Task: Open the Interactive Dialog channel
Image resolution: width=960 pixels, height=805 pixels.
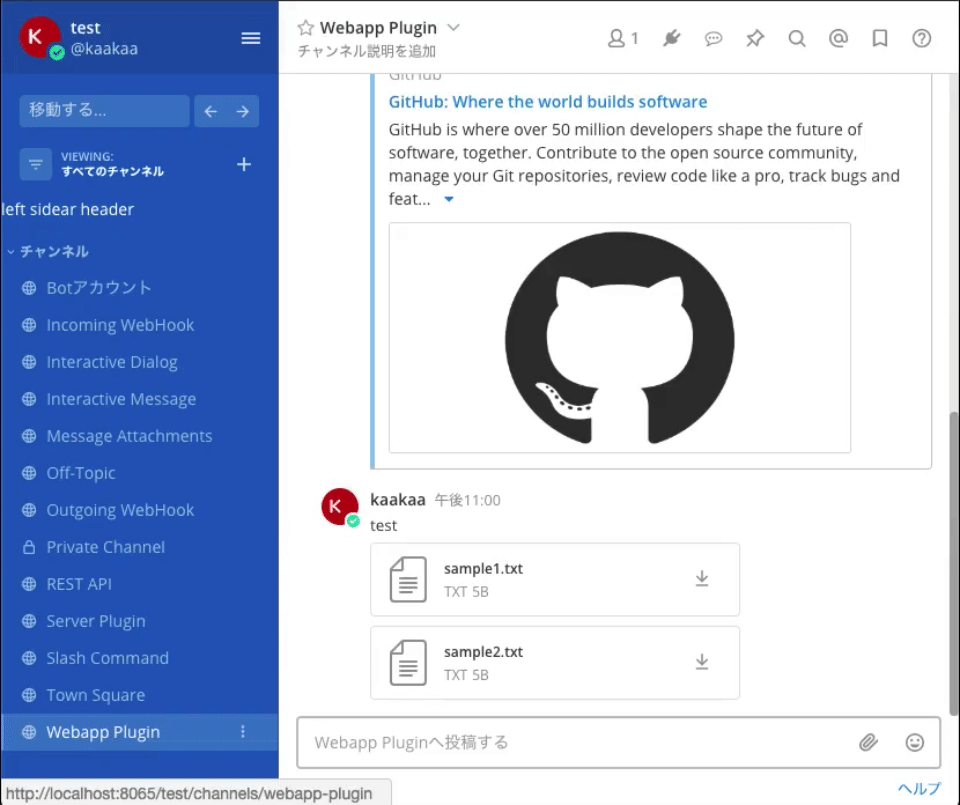Action: [140, 362]
